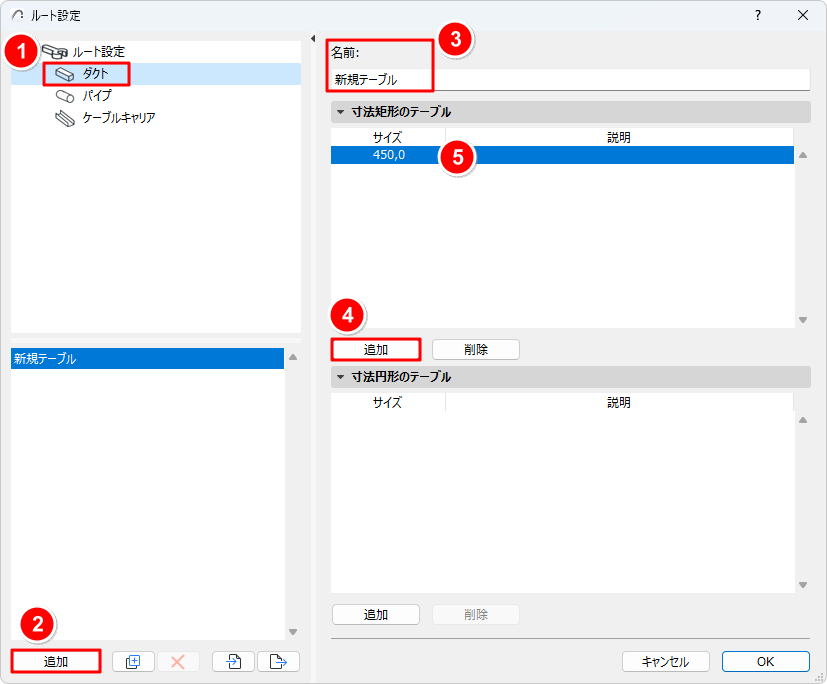
Task: Click the table list scroll-down arrow
Action: pyautogui.click(x=293, y=632)
